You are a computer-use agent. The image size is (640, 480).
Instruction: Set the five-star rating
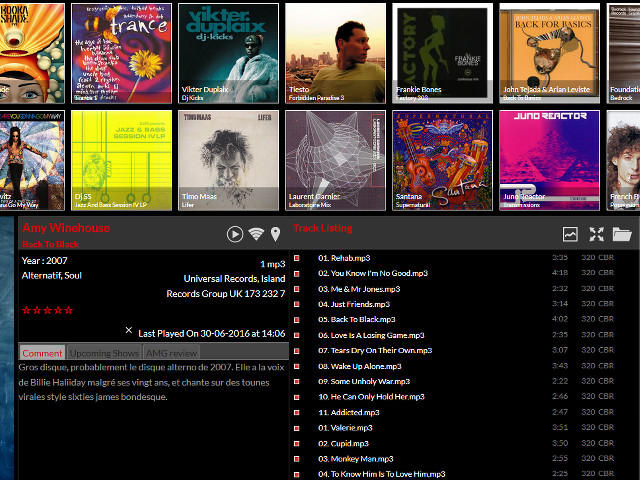pyautogui.click(x=47, y=310)
